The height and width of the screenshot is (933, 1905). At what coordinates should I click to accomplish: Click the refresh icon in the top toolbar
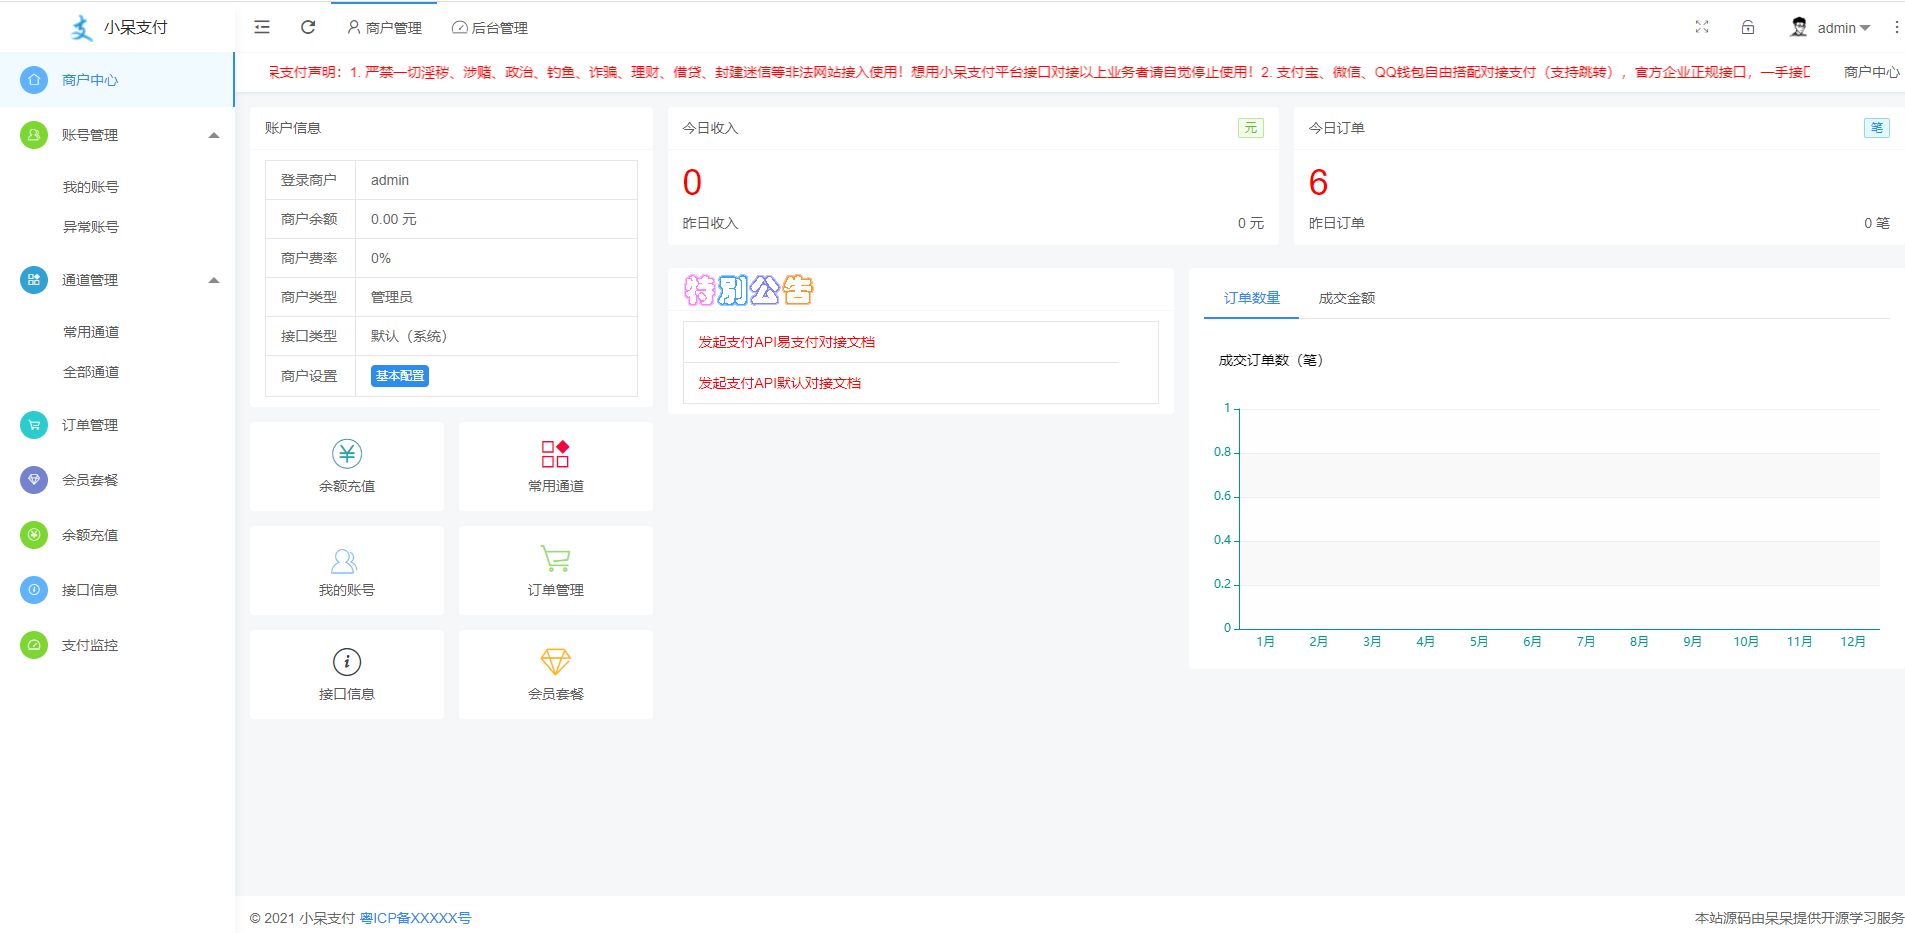[307, 27]
